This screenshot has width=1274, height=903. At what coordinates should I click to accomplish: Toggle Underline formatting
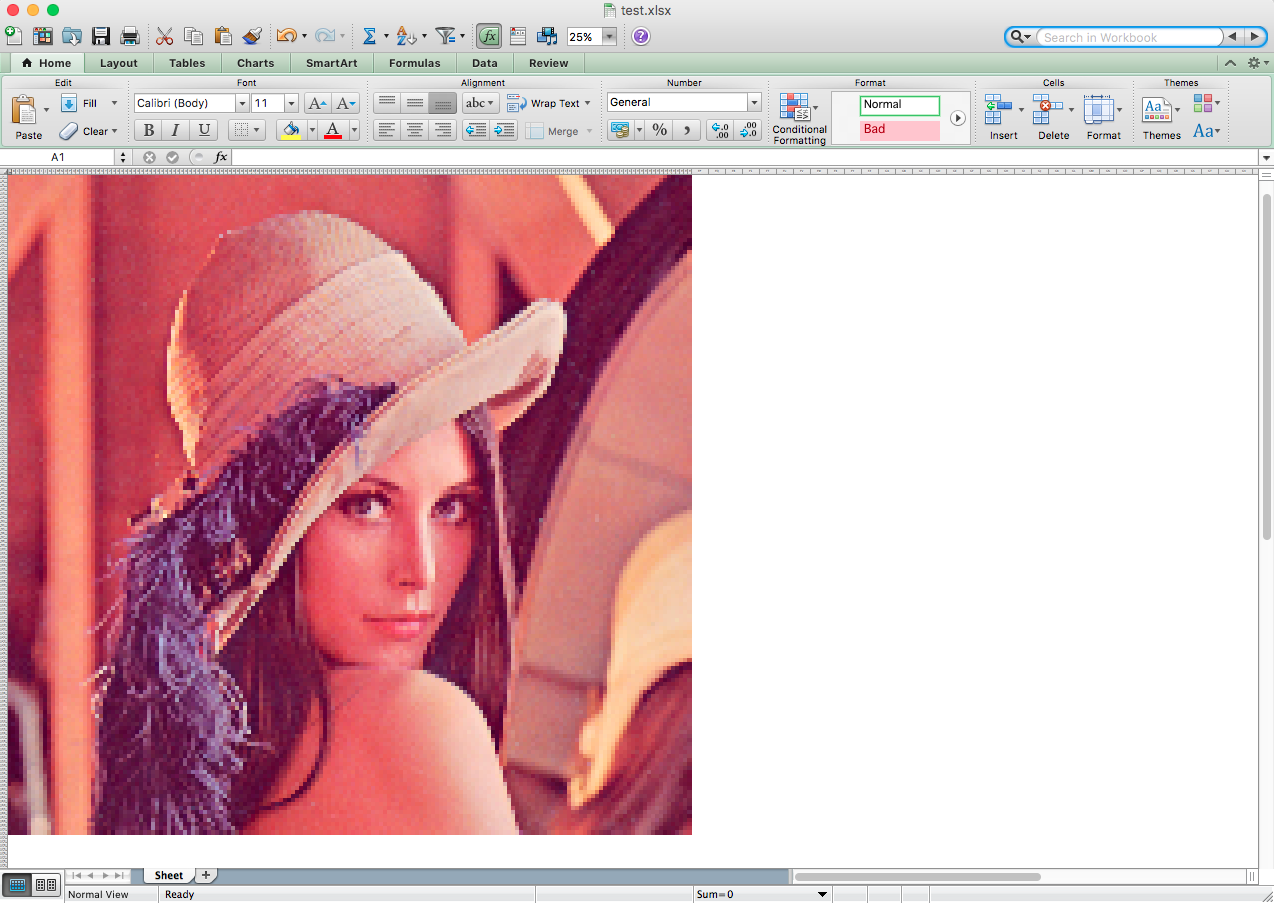[204, 130]
